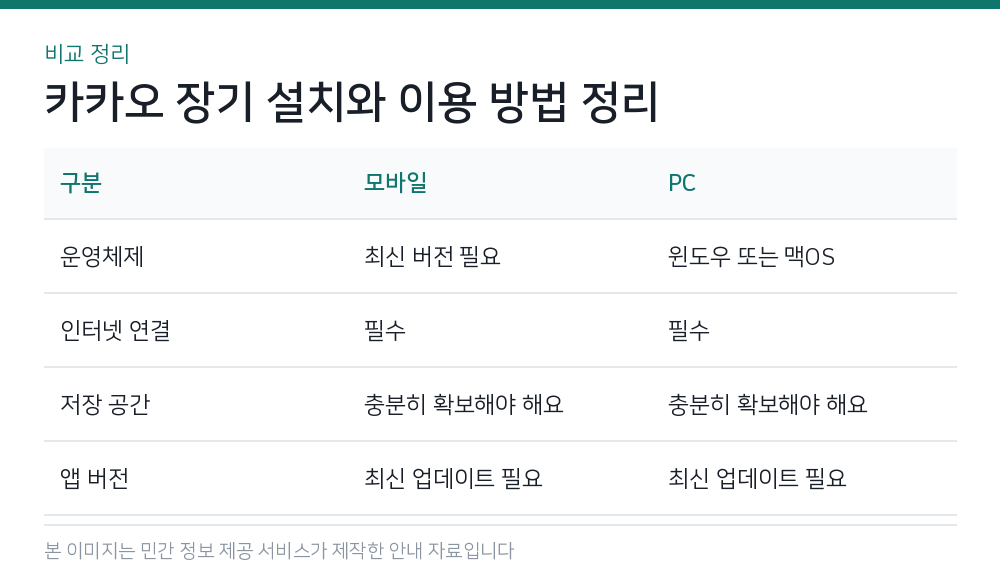Click the '앱 버전' row label

[94, 478]
